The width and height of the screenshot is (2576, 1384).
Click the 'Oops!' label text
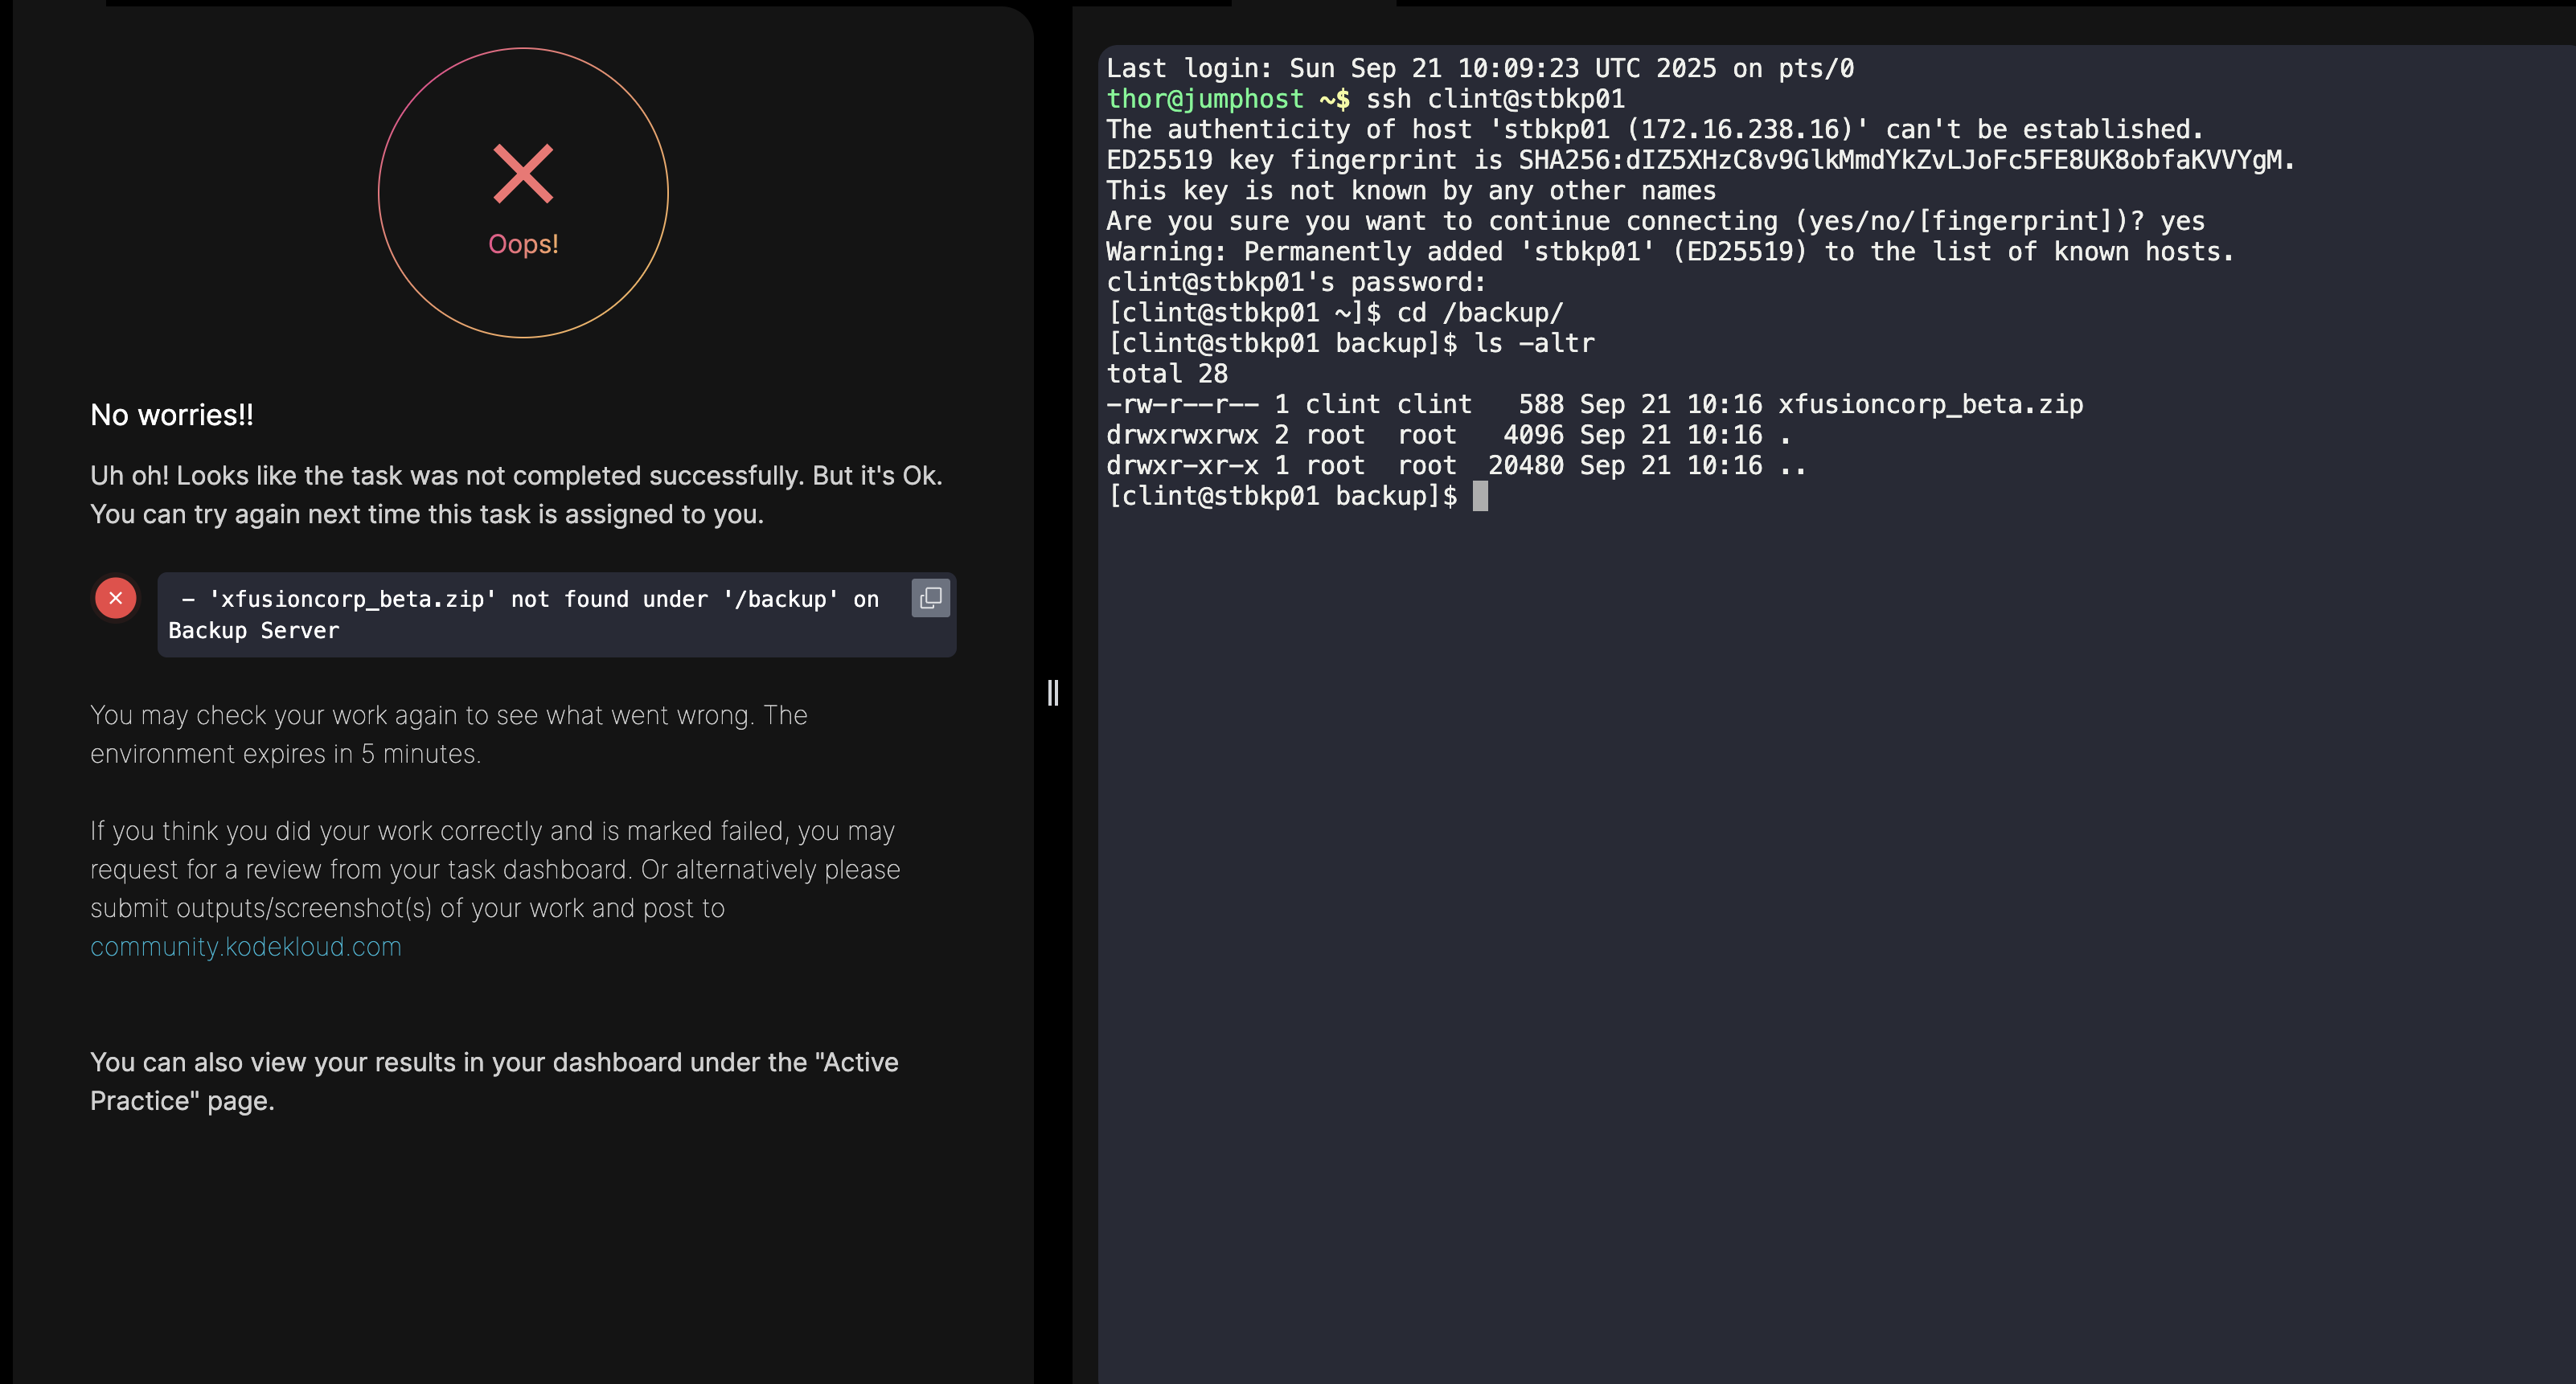pos(523,244)
